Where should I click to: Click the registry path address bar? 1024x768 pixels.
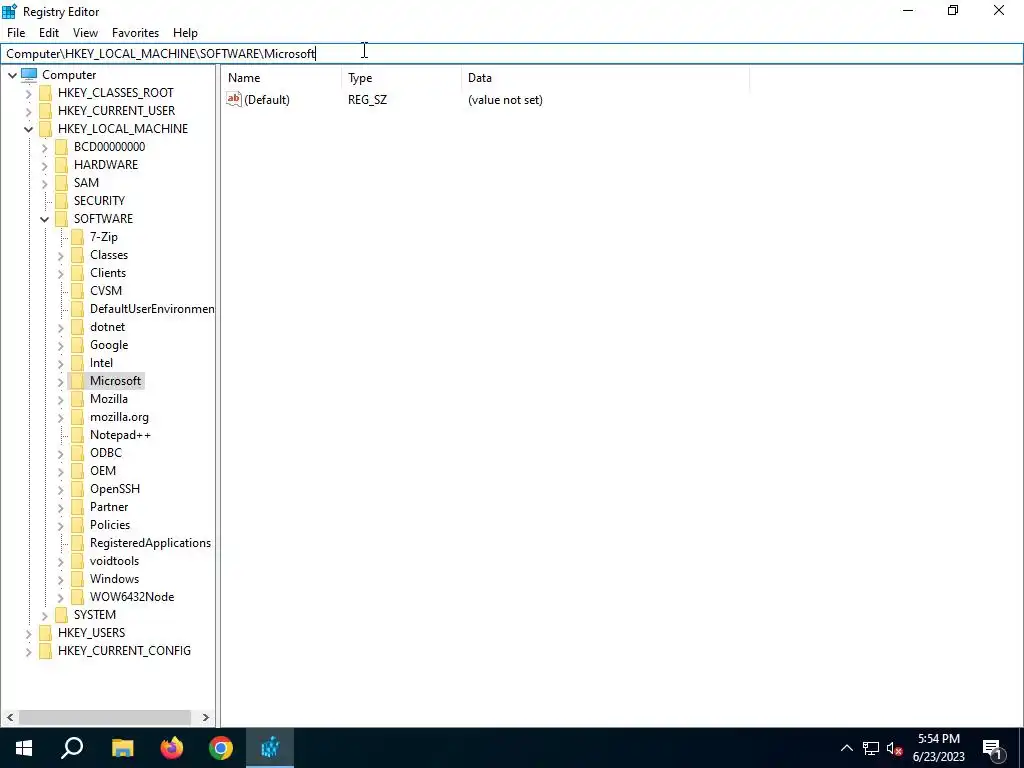point(512,54)
